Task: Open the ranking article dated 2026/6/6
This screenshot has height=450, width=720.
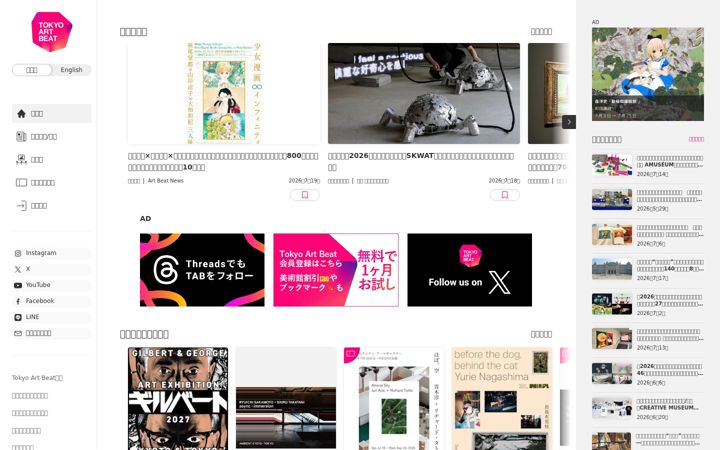Action: (647, 374)
